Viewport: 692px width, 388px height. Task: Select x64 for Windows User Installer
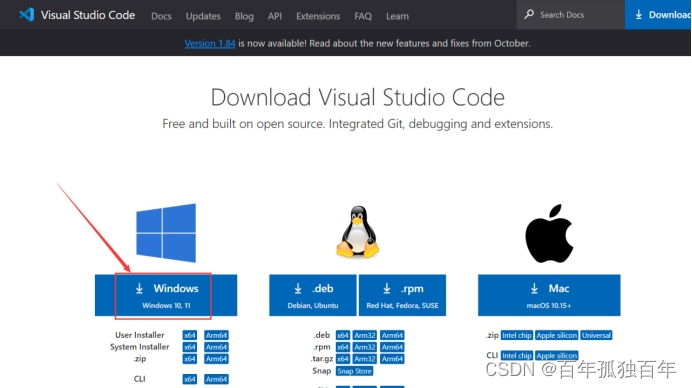[190, 335]
